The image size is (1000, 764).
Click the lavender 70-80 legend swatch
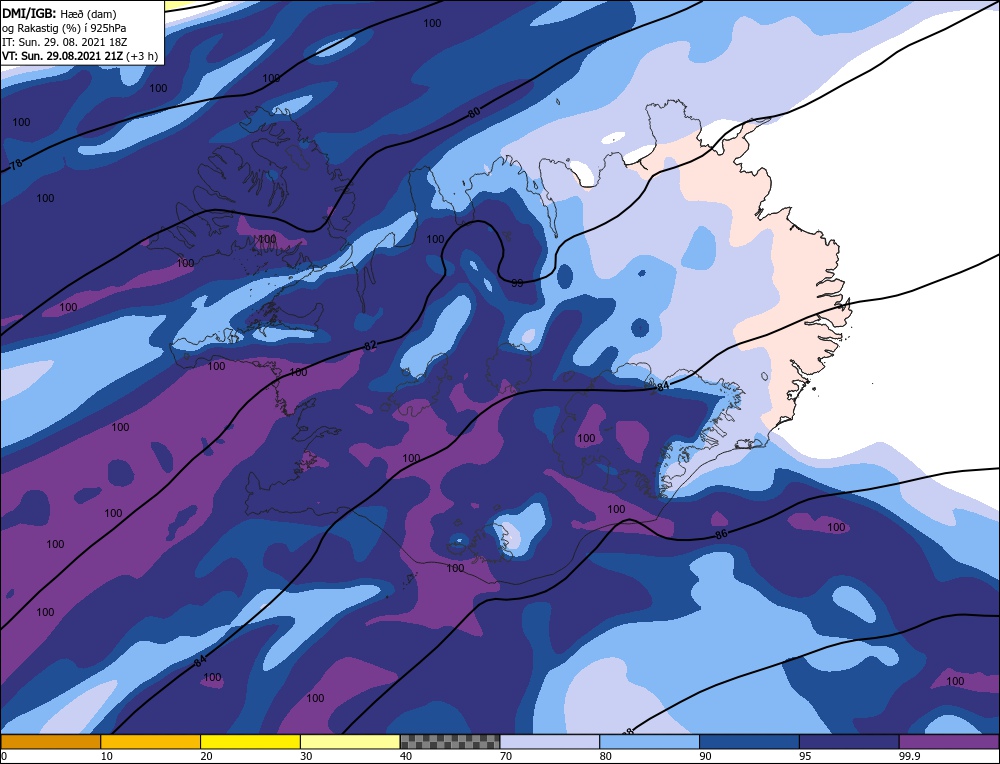click(x=550, y=741)
